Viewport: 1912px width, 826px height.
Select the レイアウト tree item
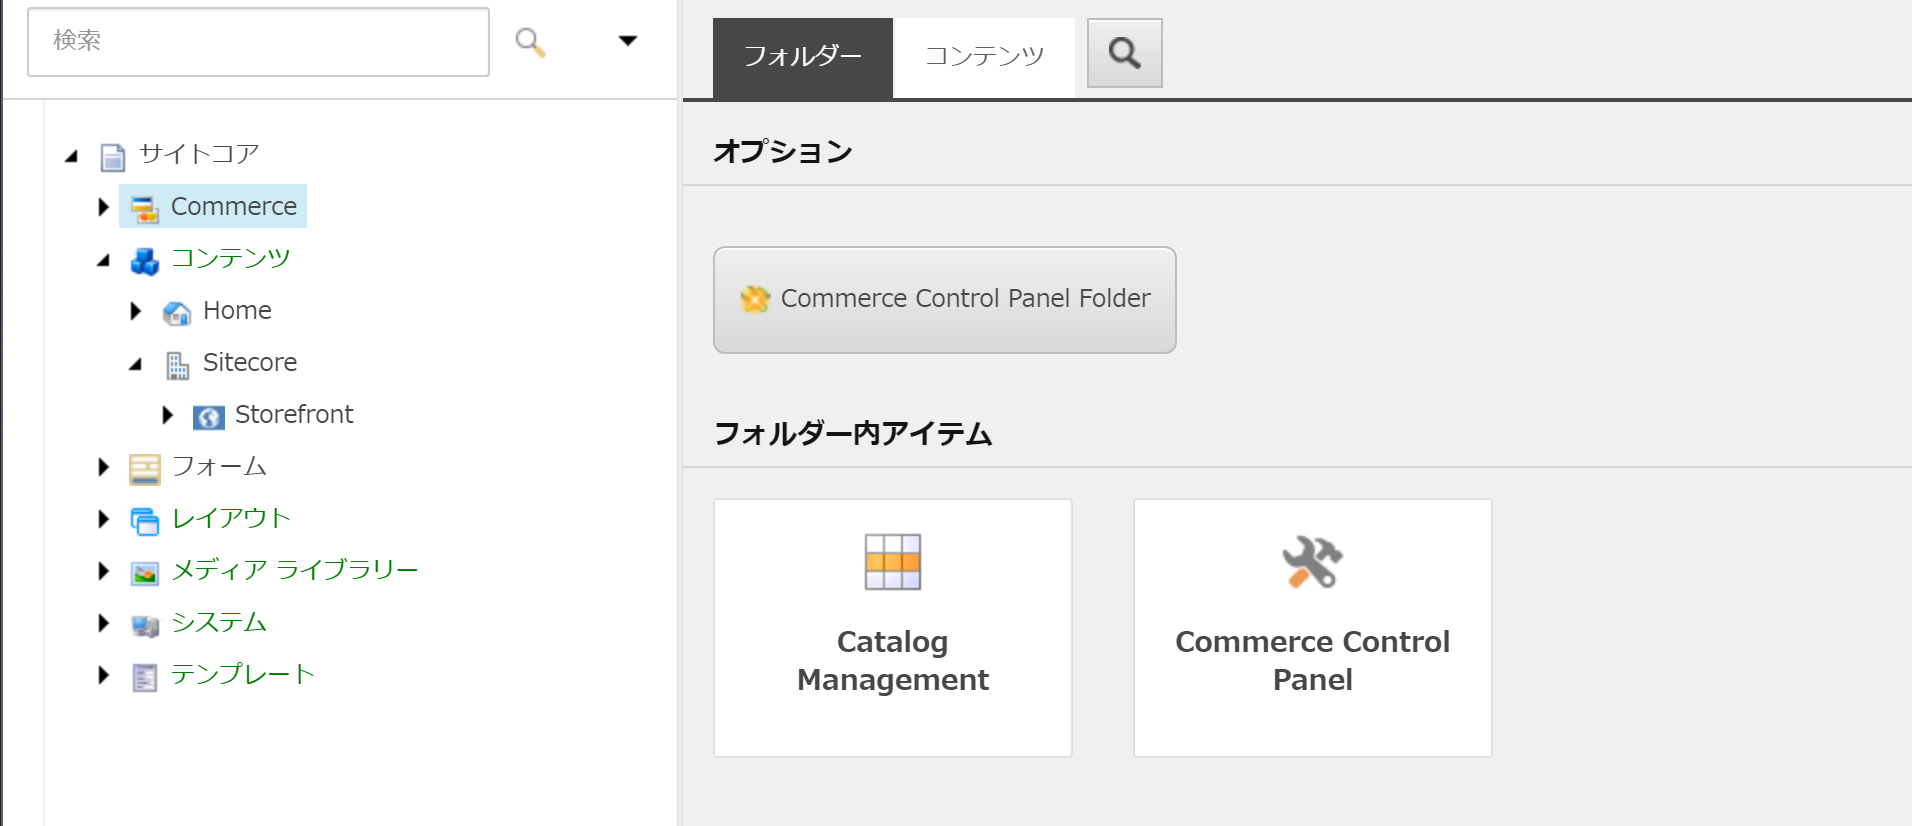(x=231, y=518)
